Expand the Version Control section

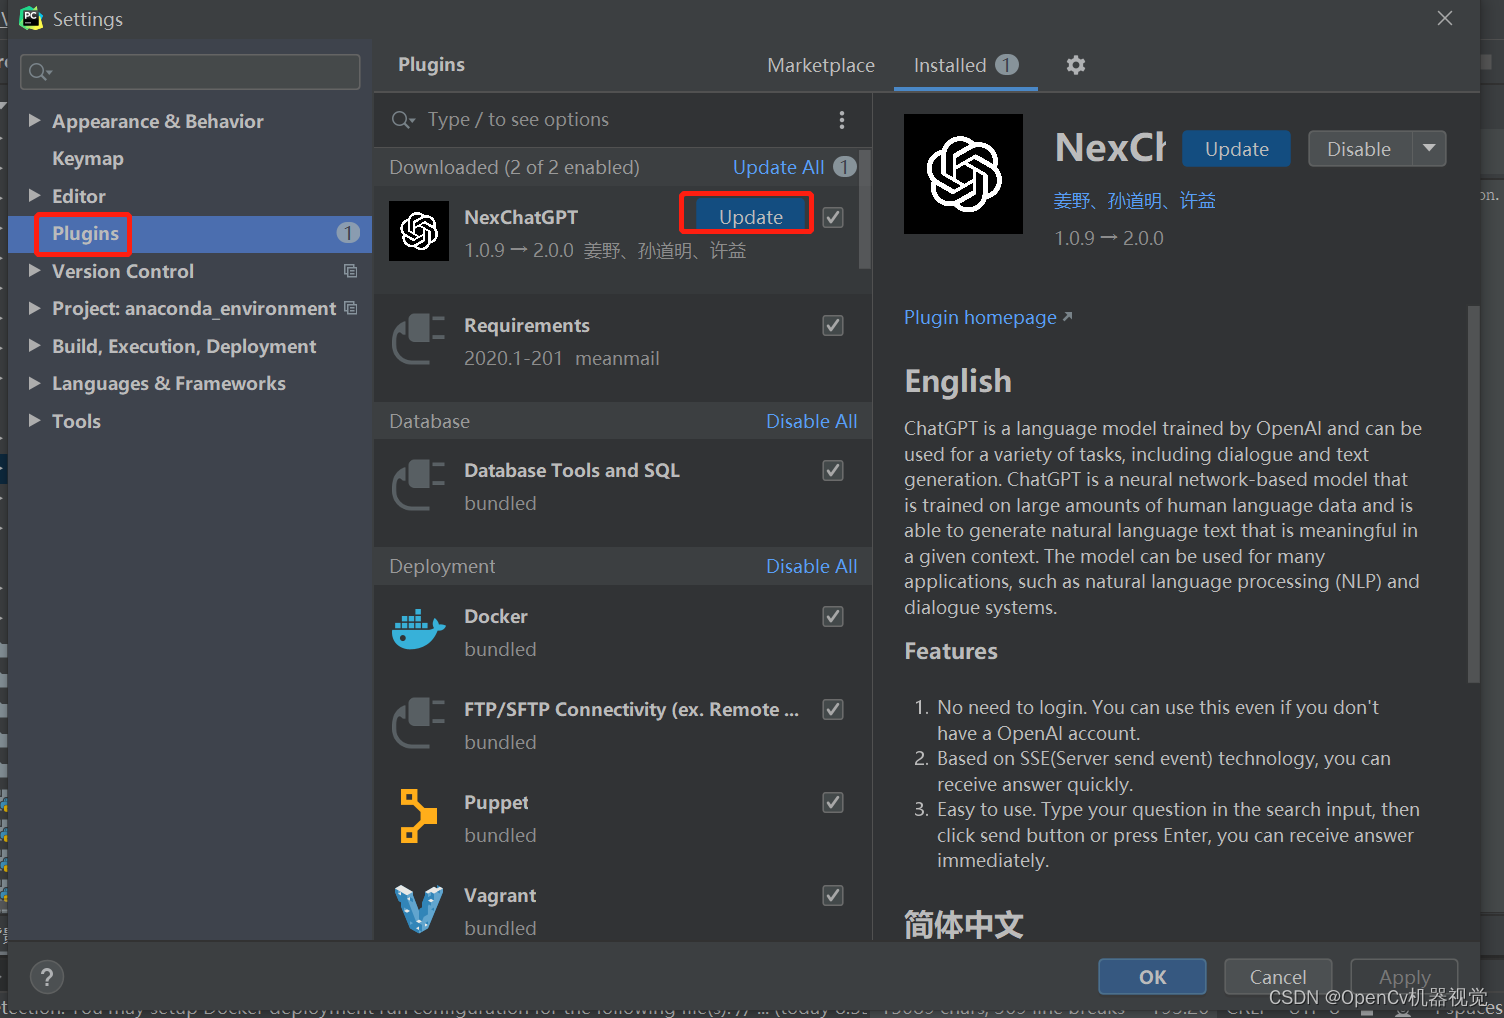[x=34, y=270]
